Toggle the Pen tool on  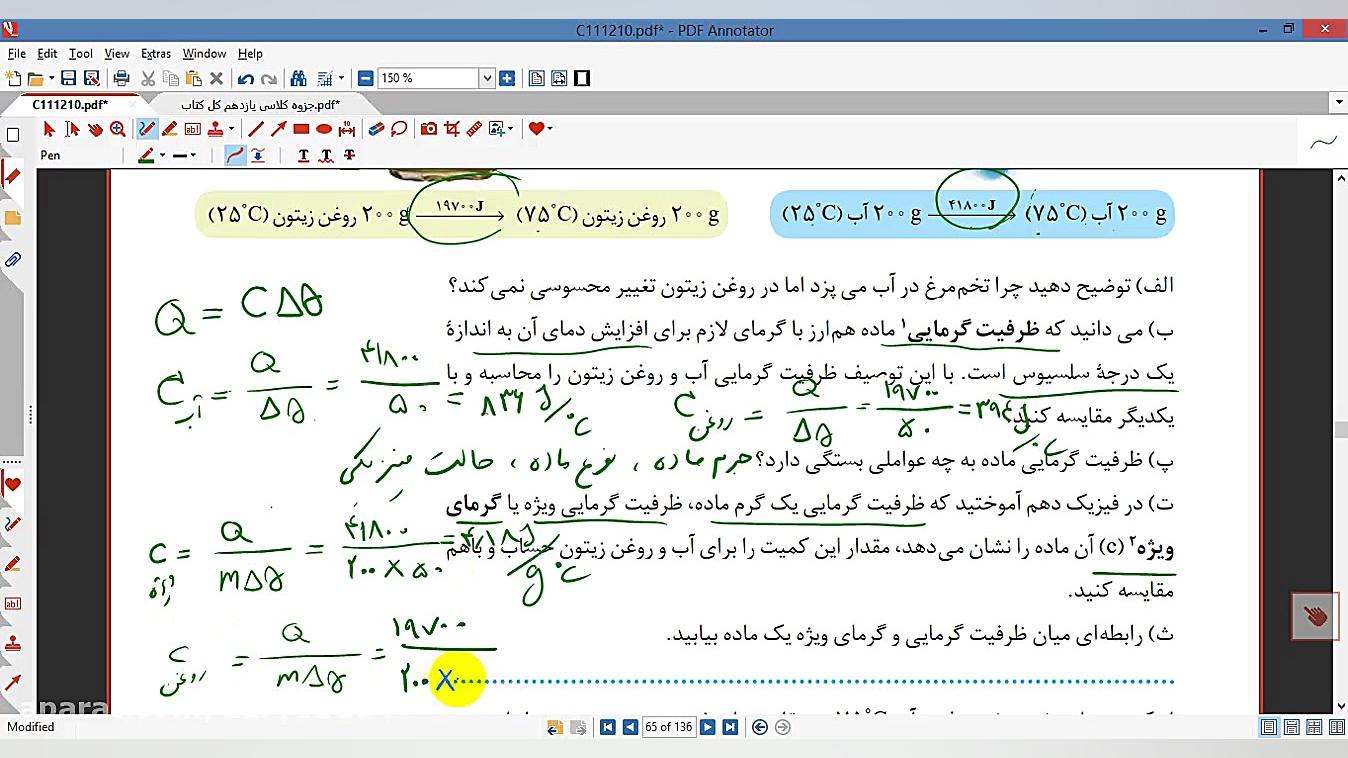pyautogui.click(x=147, y=129)
